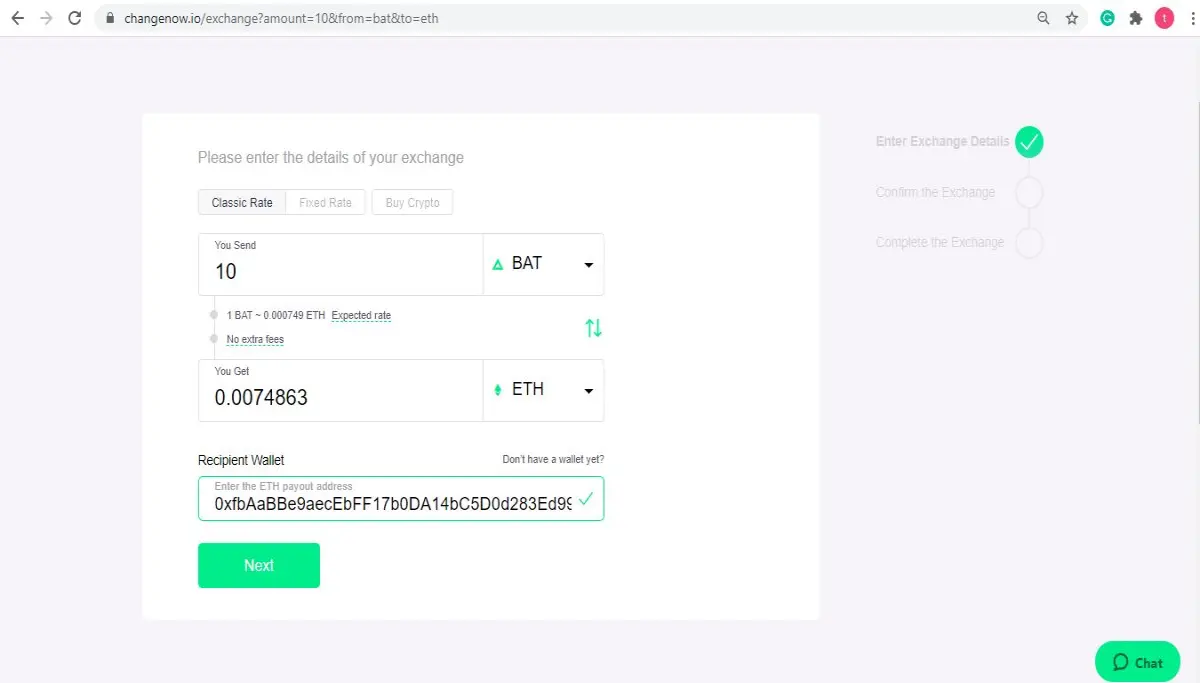
Task: Click the exchange details heading text
Action: point(331,158)
